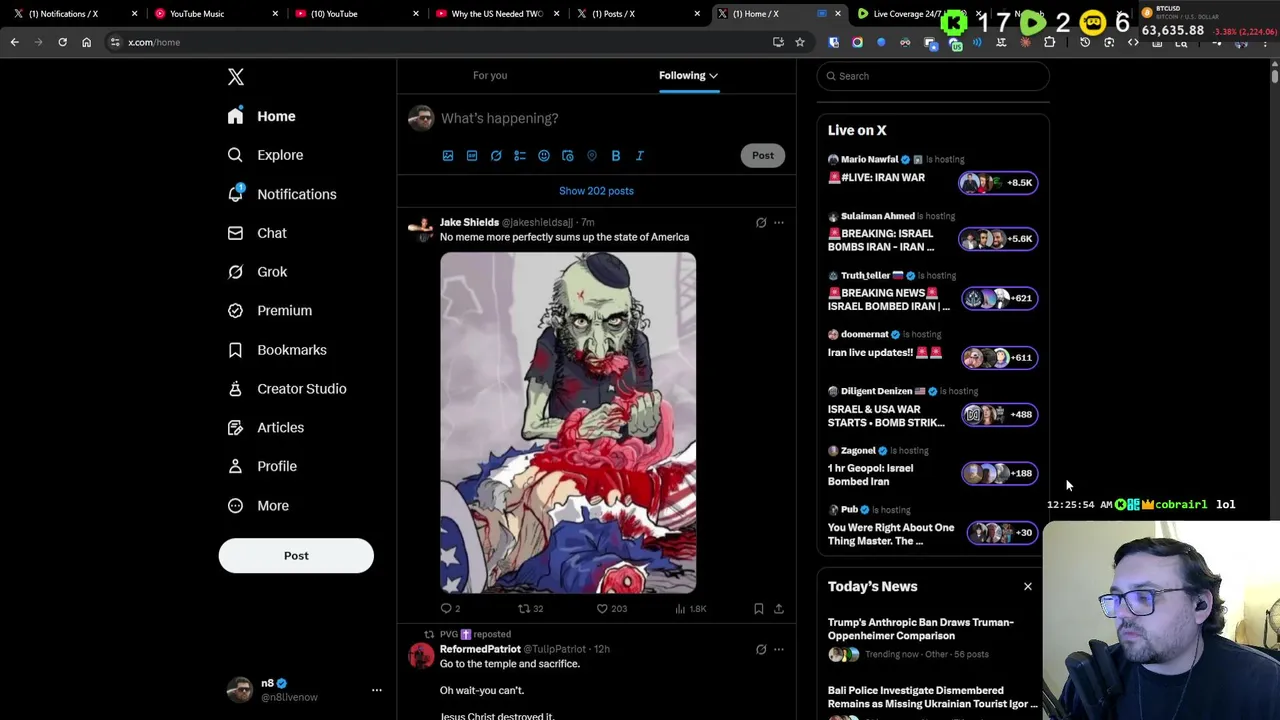Switch to the Posts / X browser tab
This screenshot has width=1280, height=720.
click(x=638, y=14)
